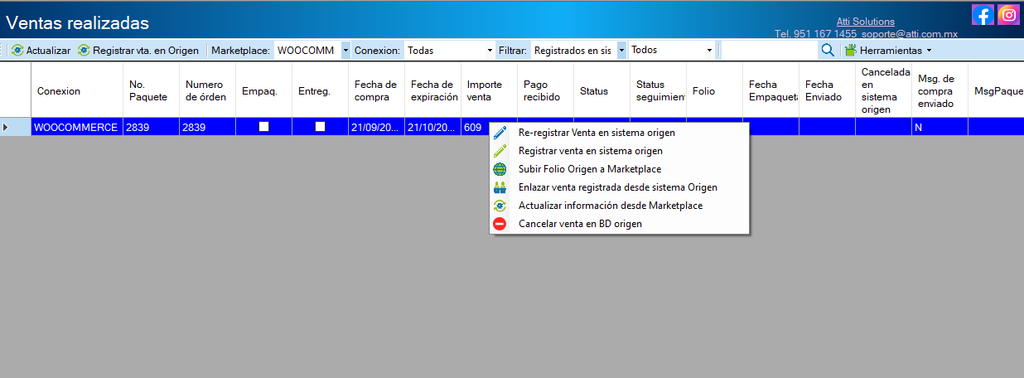
Task: Select the No. Paquete cell 2839
Action: 151,127
